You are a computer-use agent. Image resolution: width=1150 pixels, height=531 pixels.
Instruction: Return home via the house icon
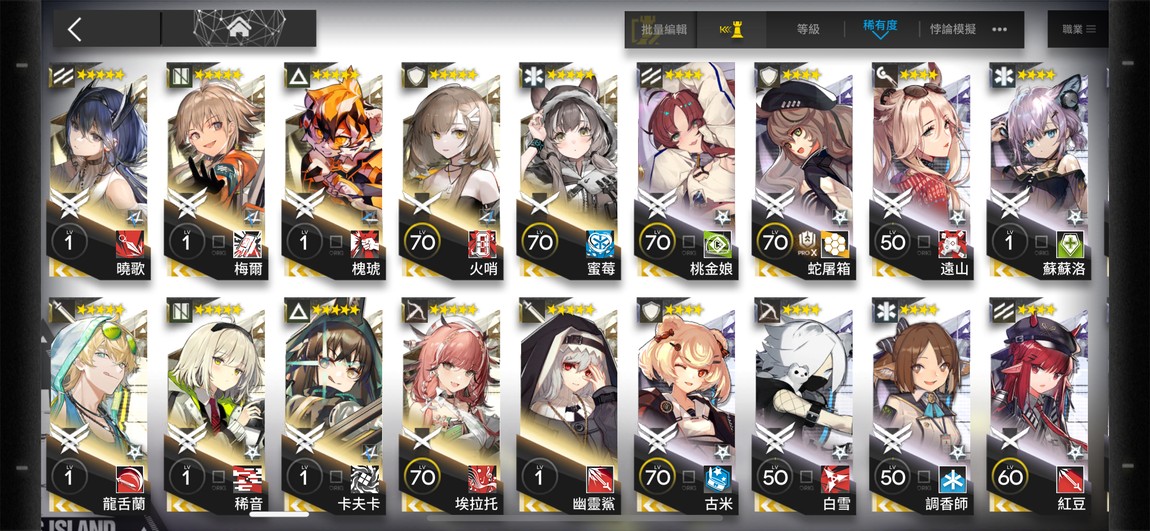[x=238, y=29]
